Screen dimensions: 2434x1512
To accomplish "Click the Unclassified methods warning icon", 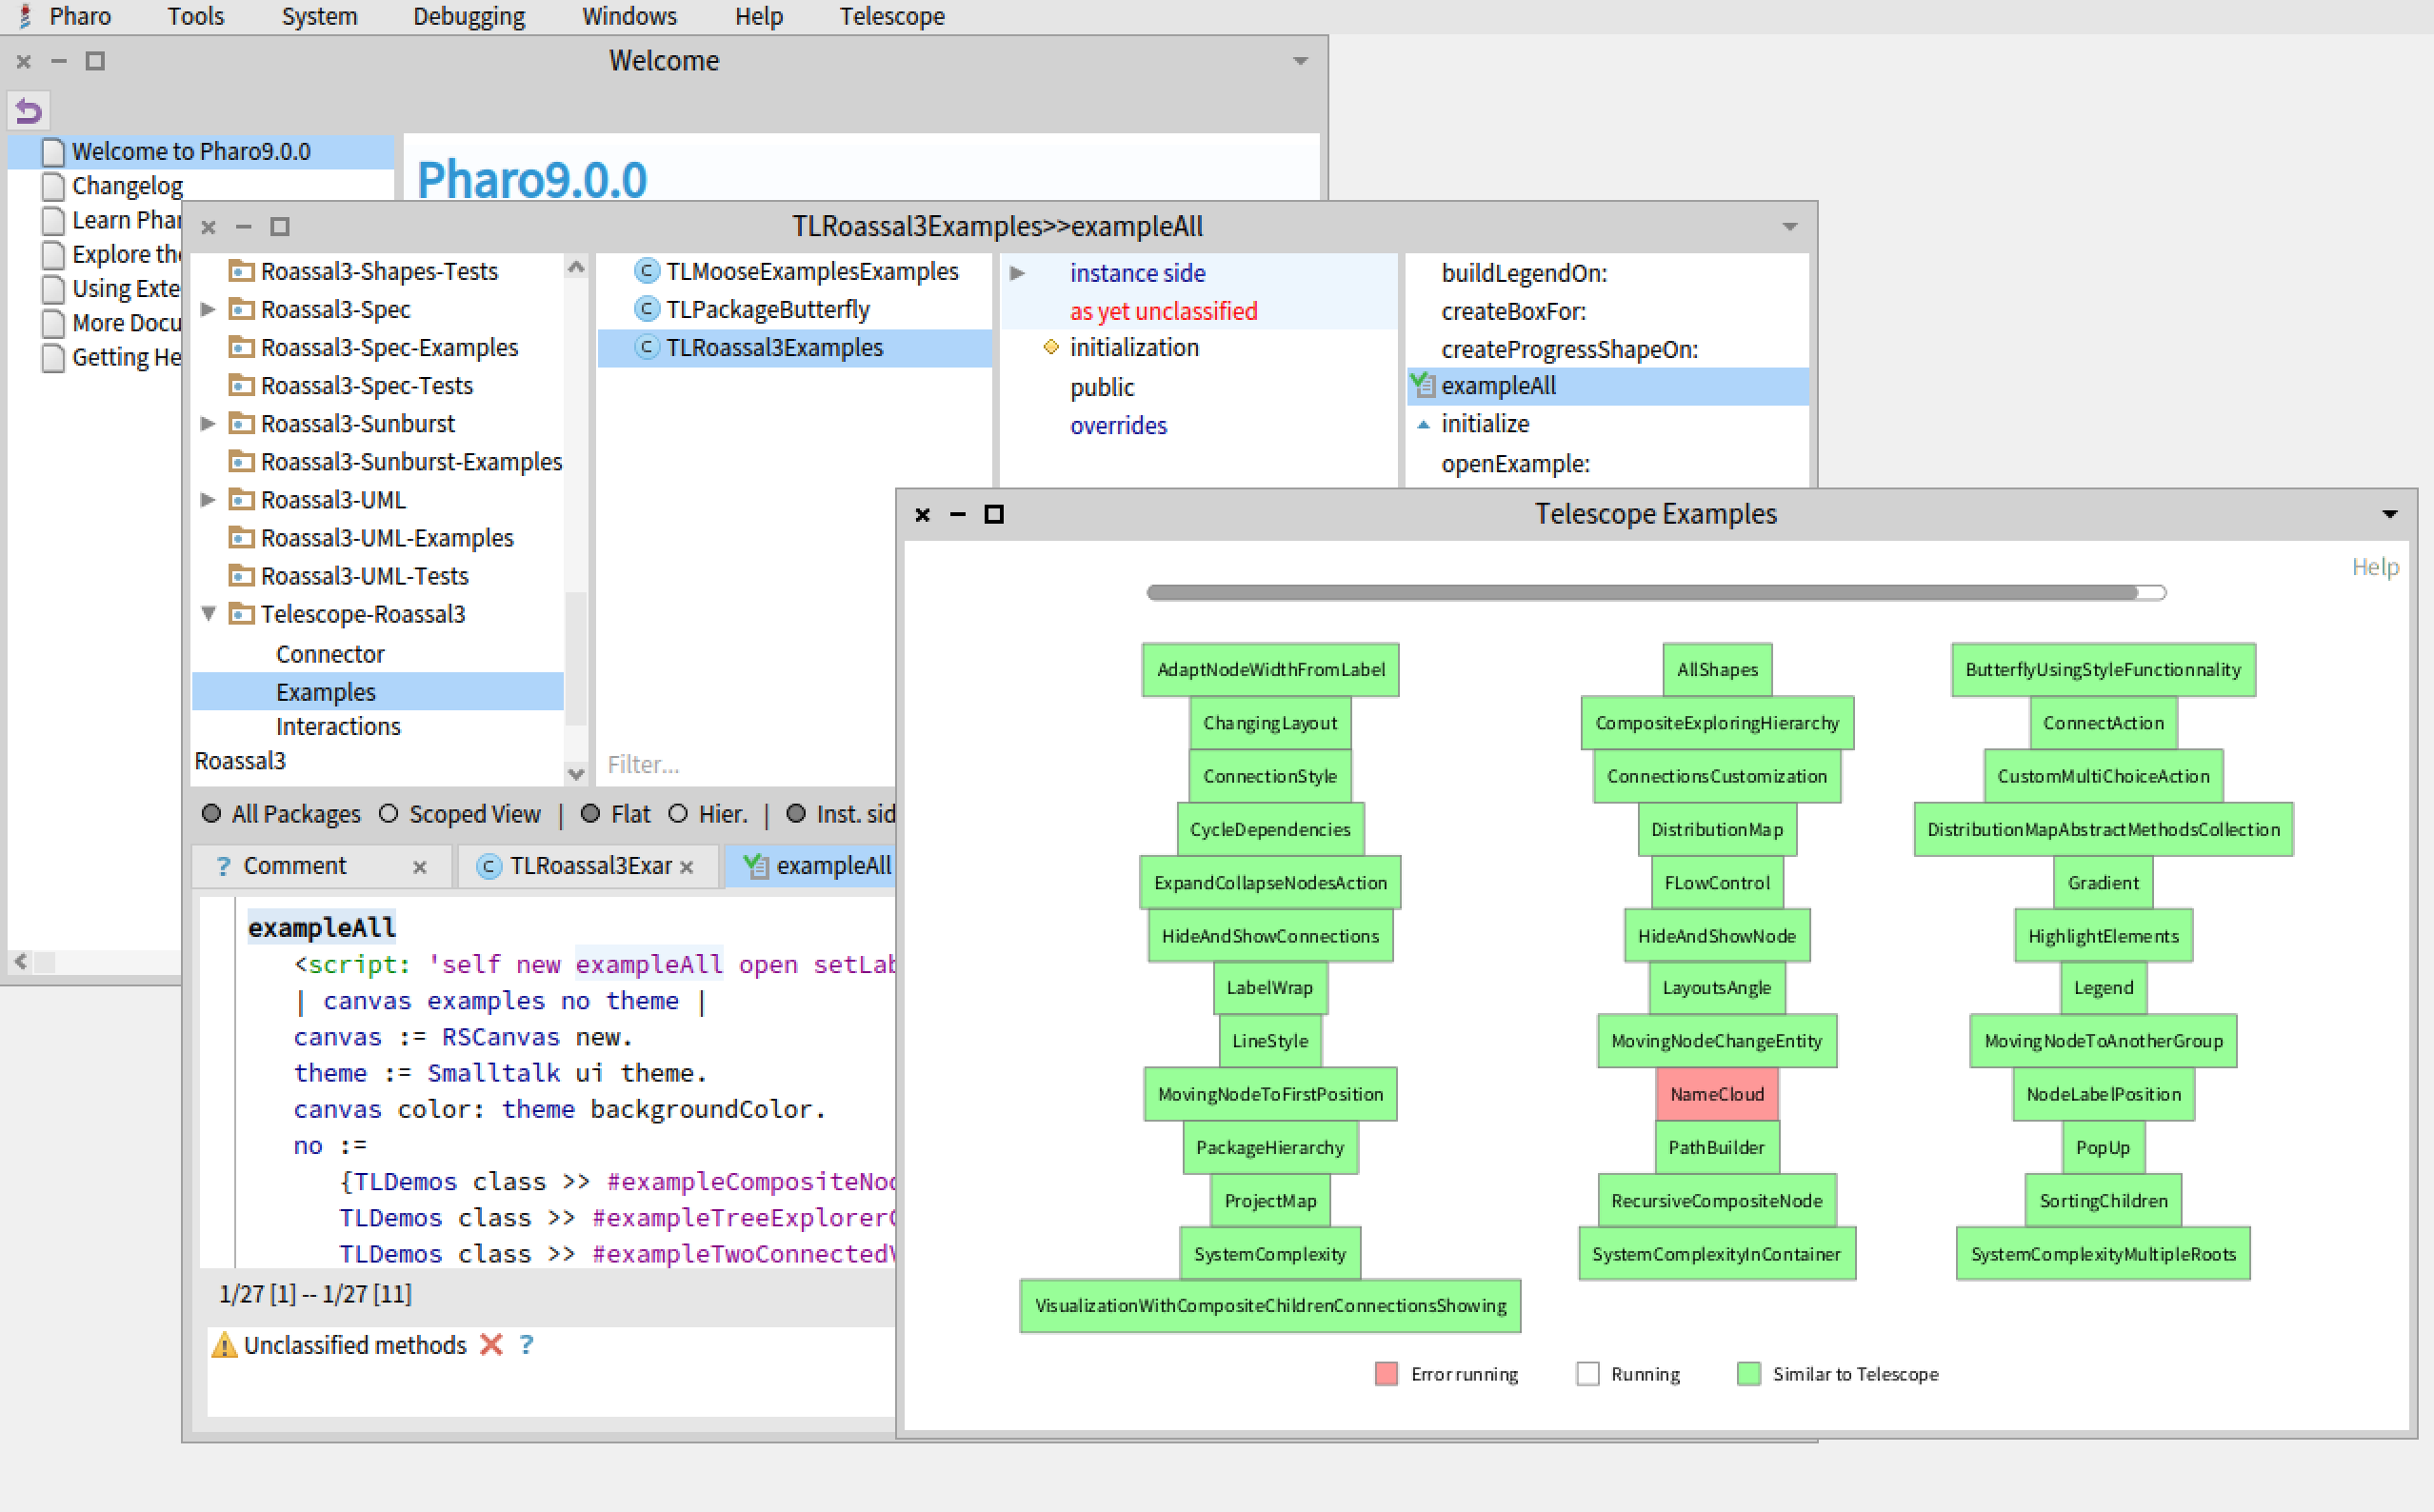I will [224, 1346].
